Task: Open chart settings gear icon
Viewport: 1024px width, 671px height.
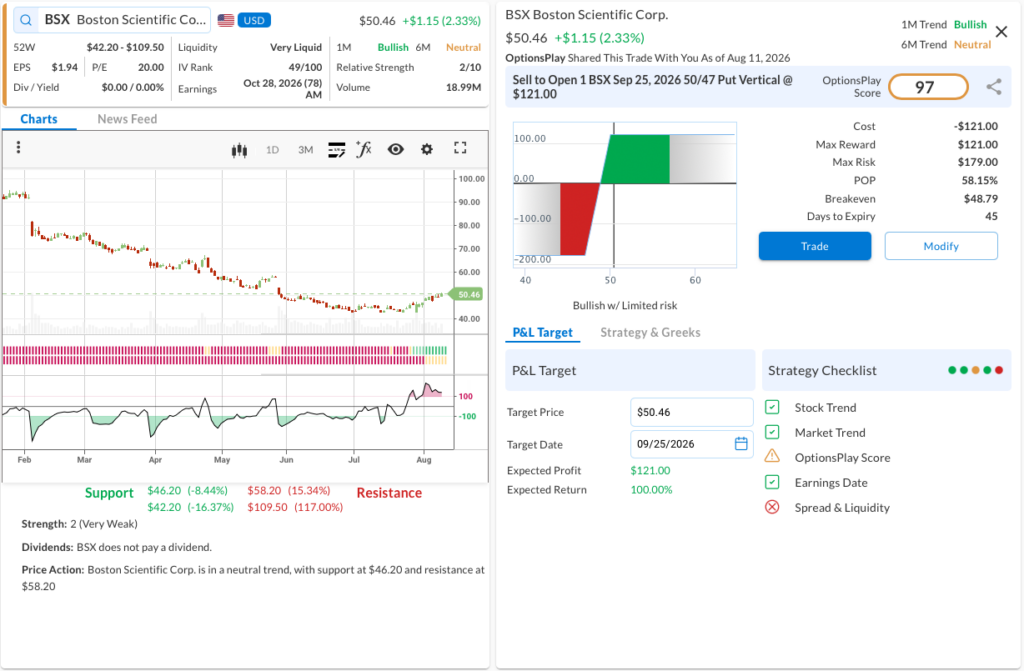Action: click(426, 150)
